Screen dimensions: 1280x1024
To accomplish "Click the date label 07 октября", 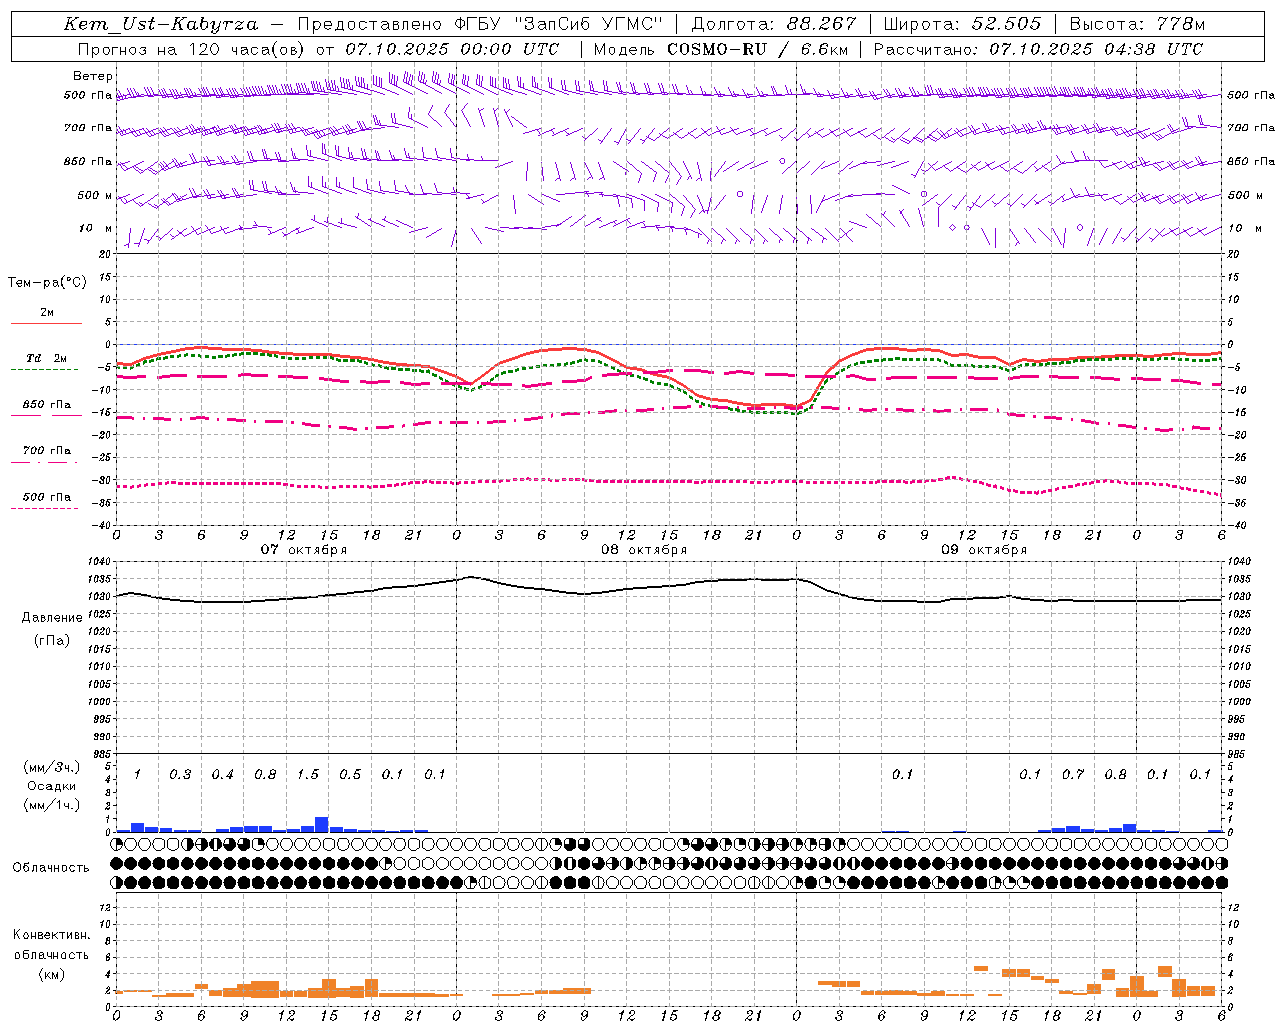I will 304,550.
